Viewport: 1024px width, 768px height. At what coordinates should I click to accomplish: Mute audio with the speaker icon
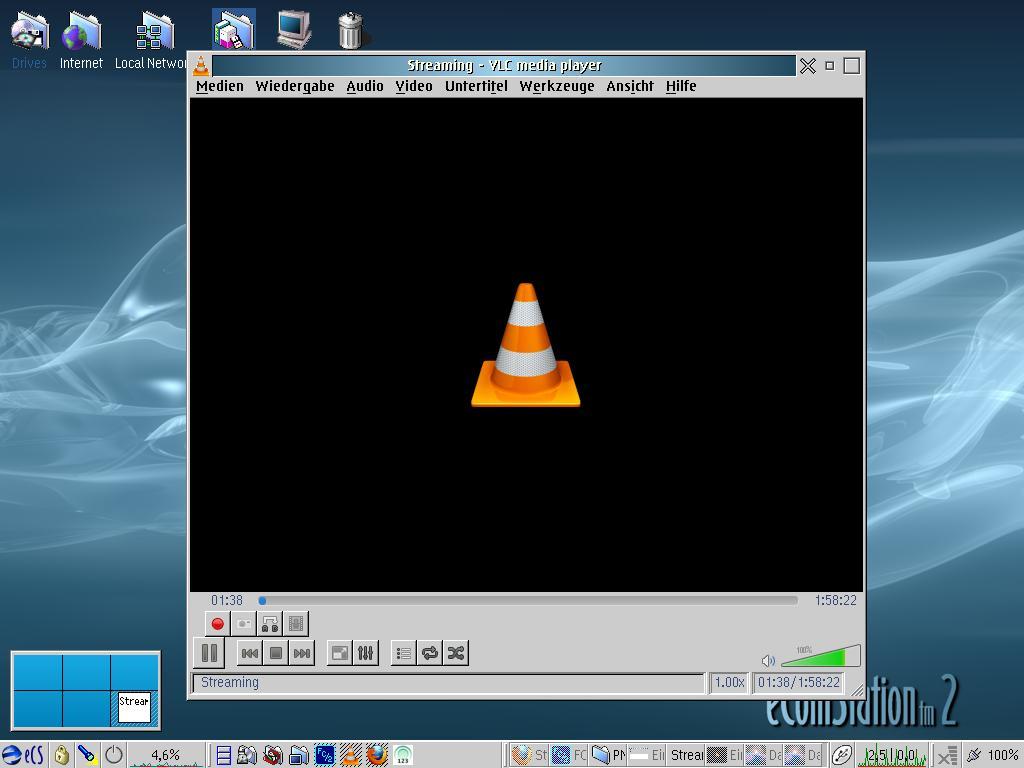(768, 661)
